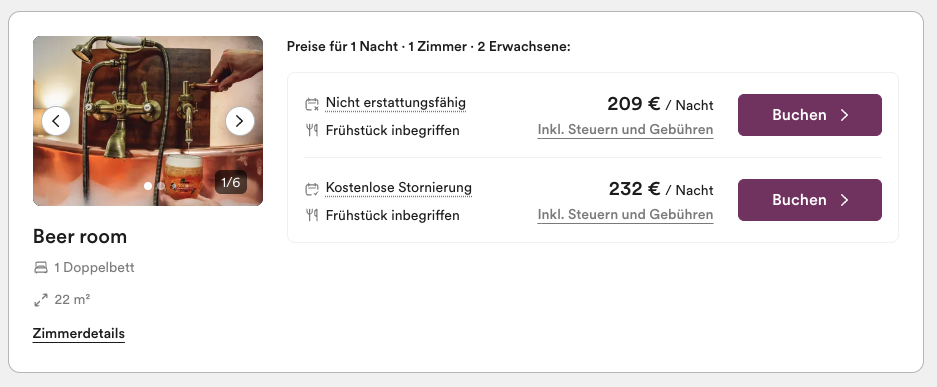Open the Zimmerdetails link
This screenshot has height=387, width=937.
pos(78,333)
